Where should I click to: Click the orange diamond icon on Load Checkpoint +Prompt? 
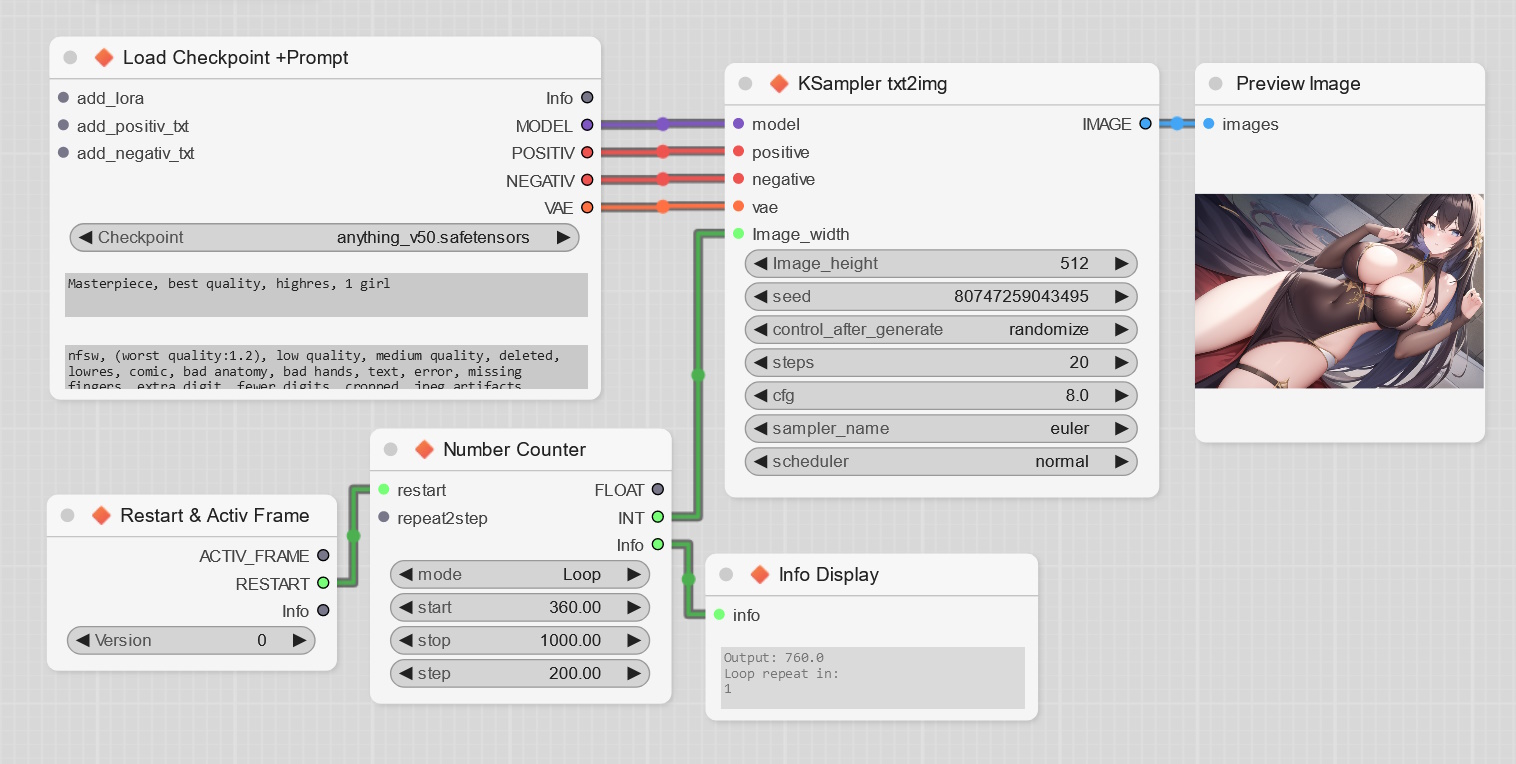(104, 58)
